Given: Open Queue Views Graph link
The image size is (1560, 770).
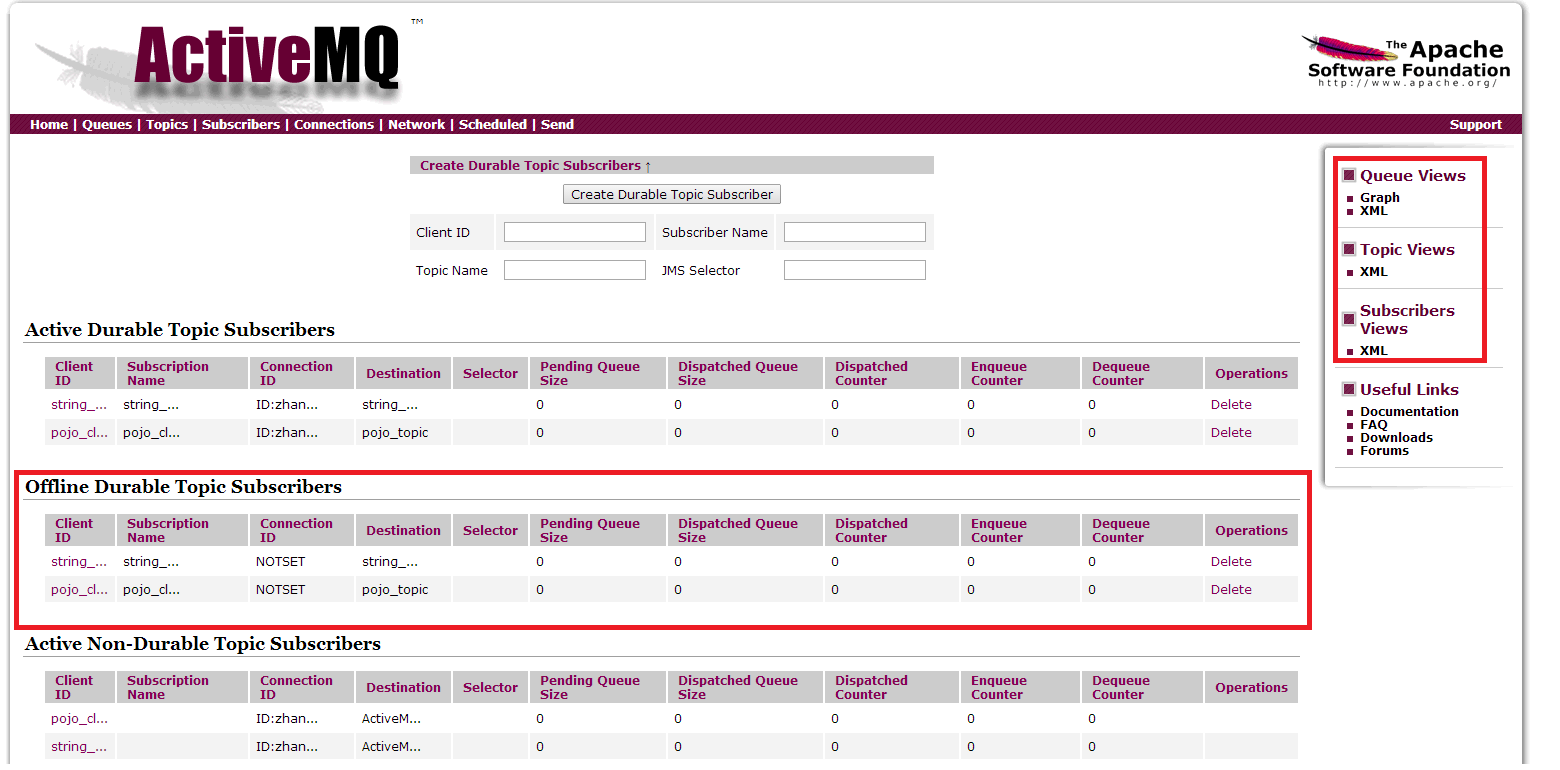Looking at the screenshot, I should 1380,198.
